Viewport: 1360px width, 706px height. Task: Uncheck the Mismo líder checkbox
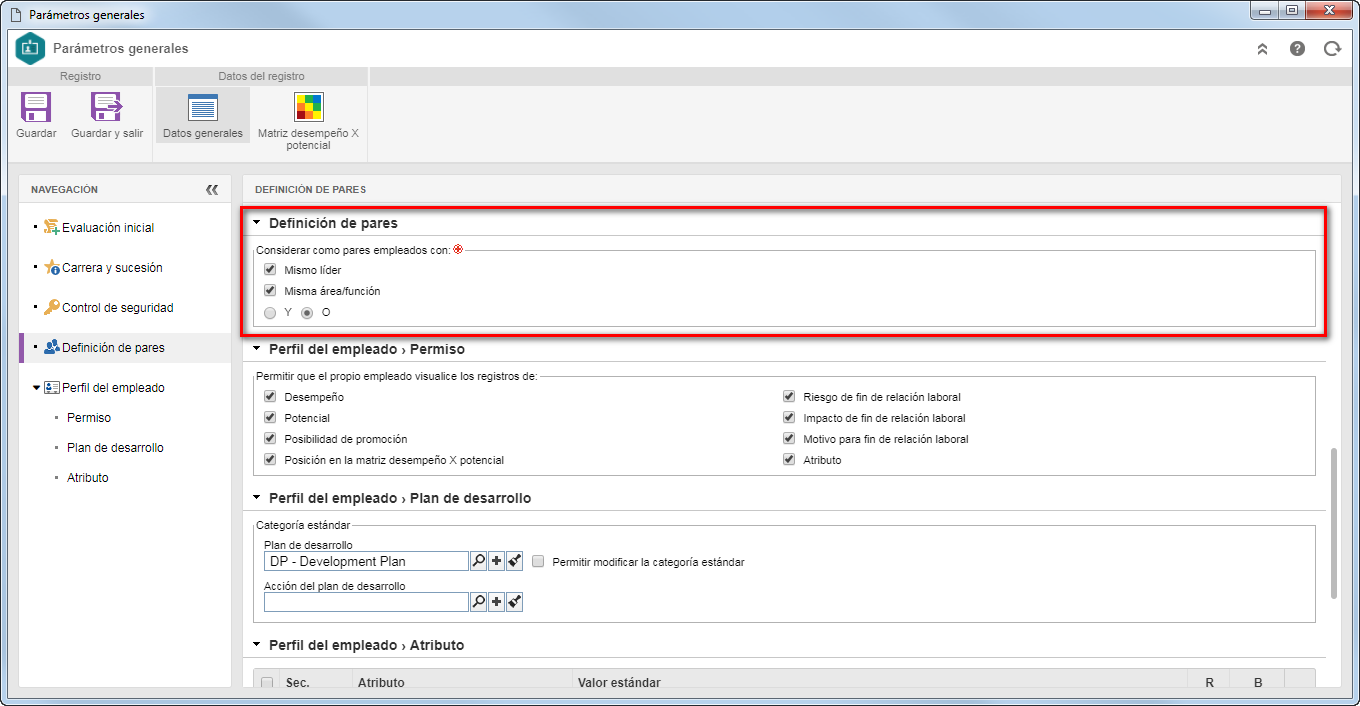click(270, 270)
